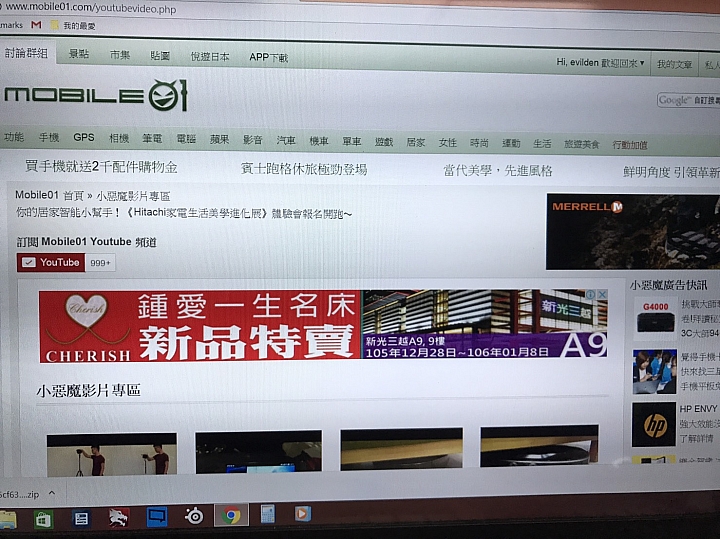Open the downloaded cf63 zip file
The image size is (720, 539).
point(20,494)
